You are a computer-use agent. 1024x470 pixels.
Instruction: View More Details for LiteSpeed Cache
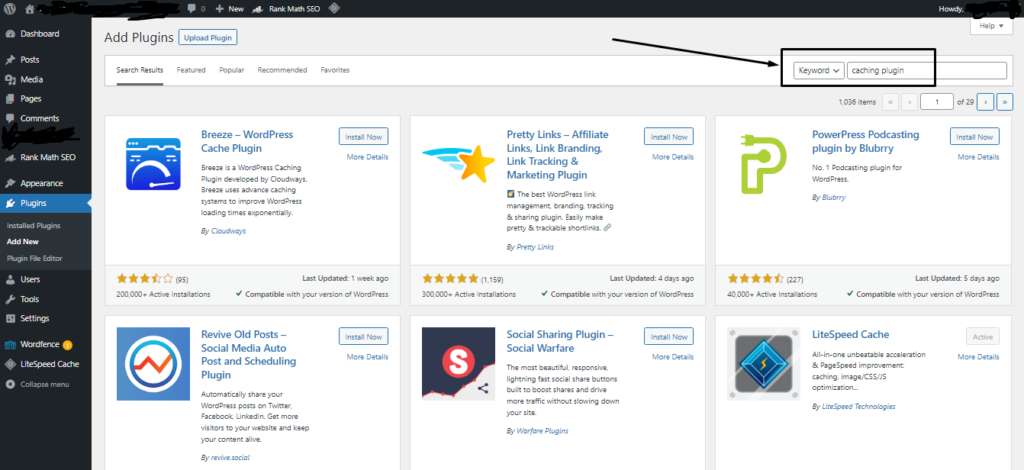(x=978, y=357)
